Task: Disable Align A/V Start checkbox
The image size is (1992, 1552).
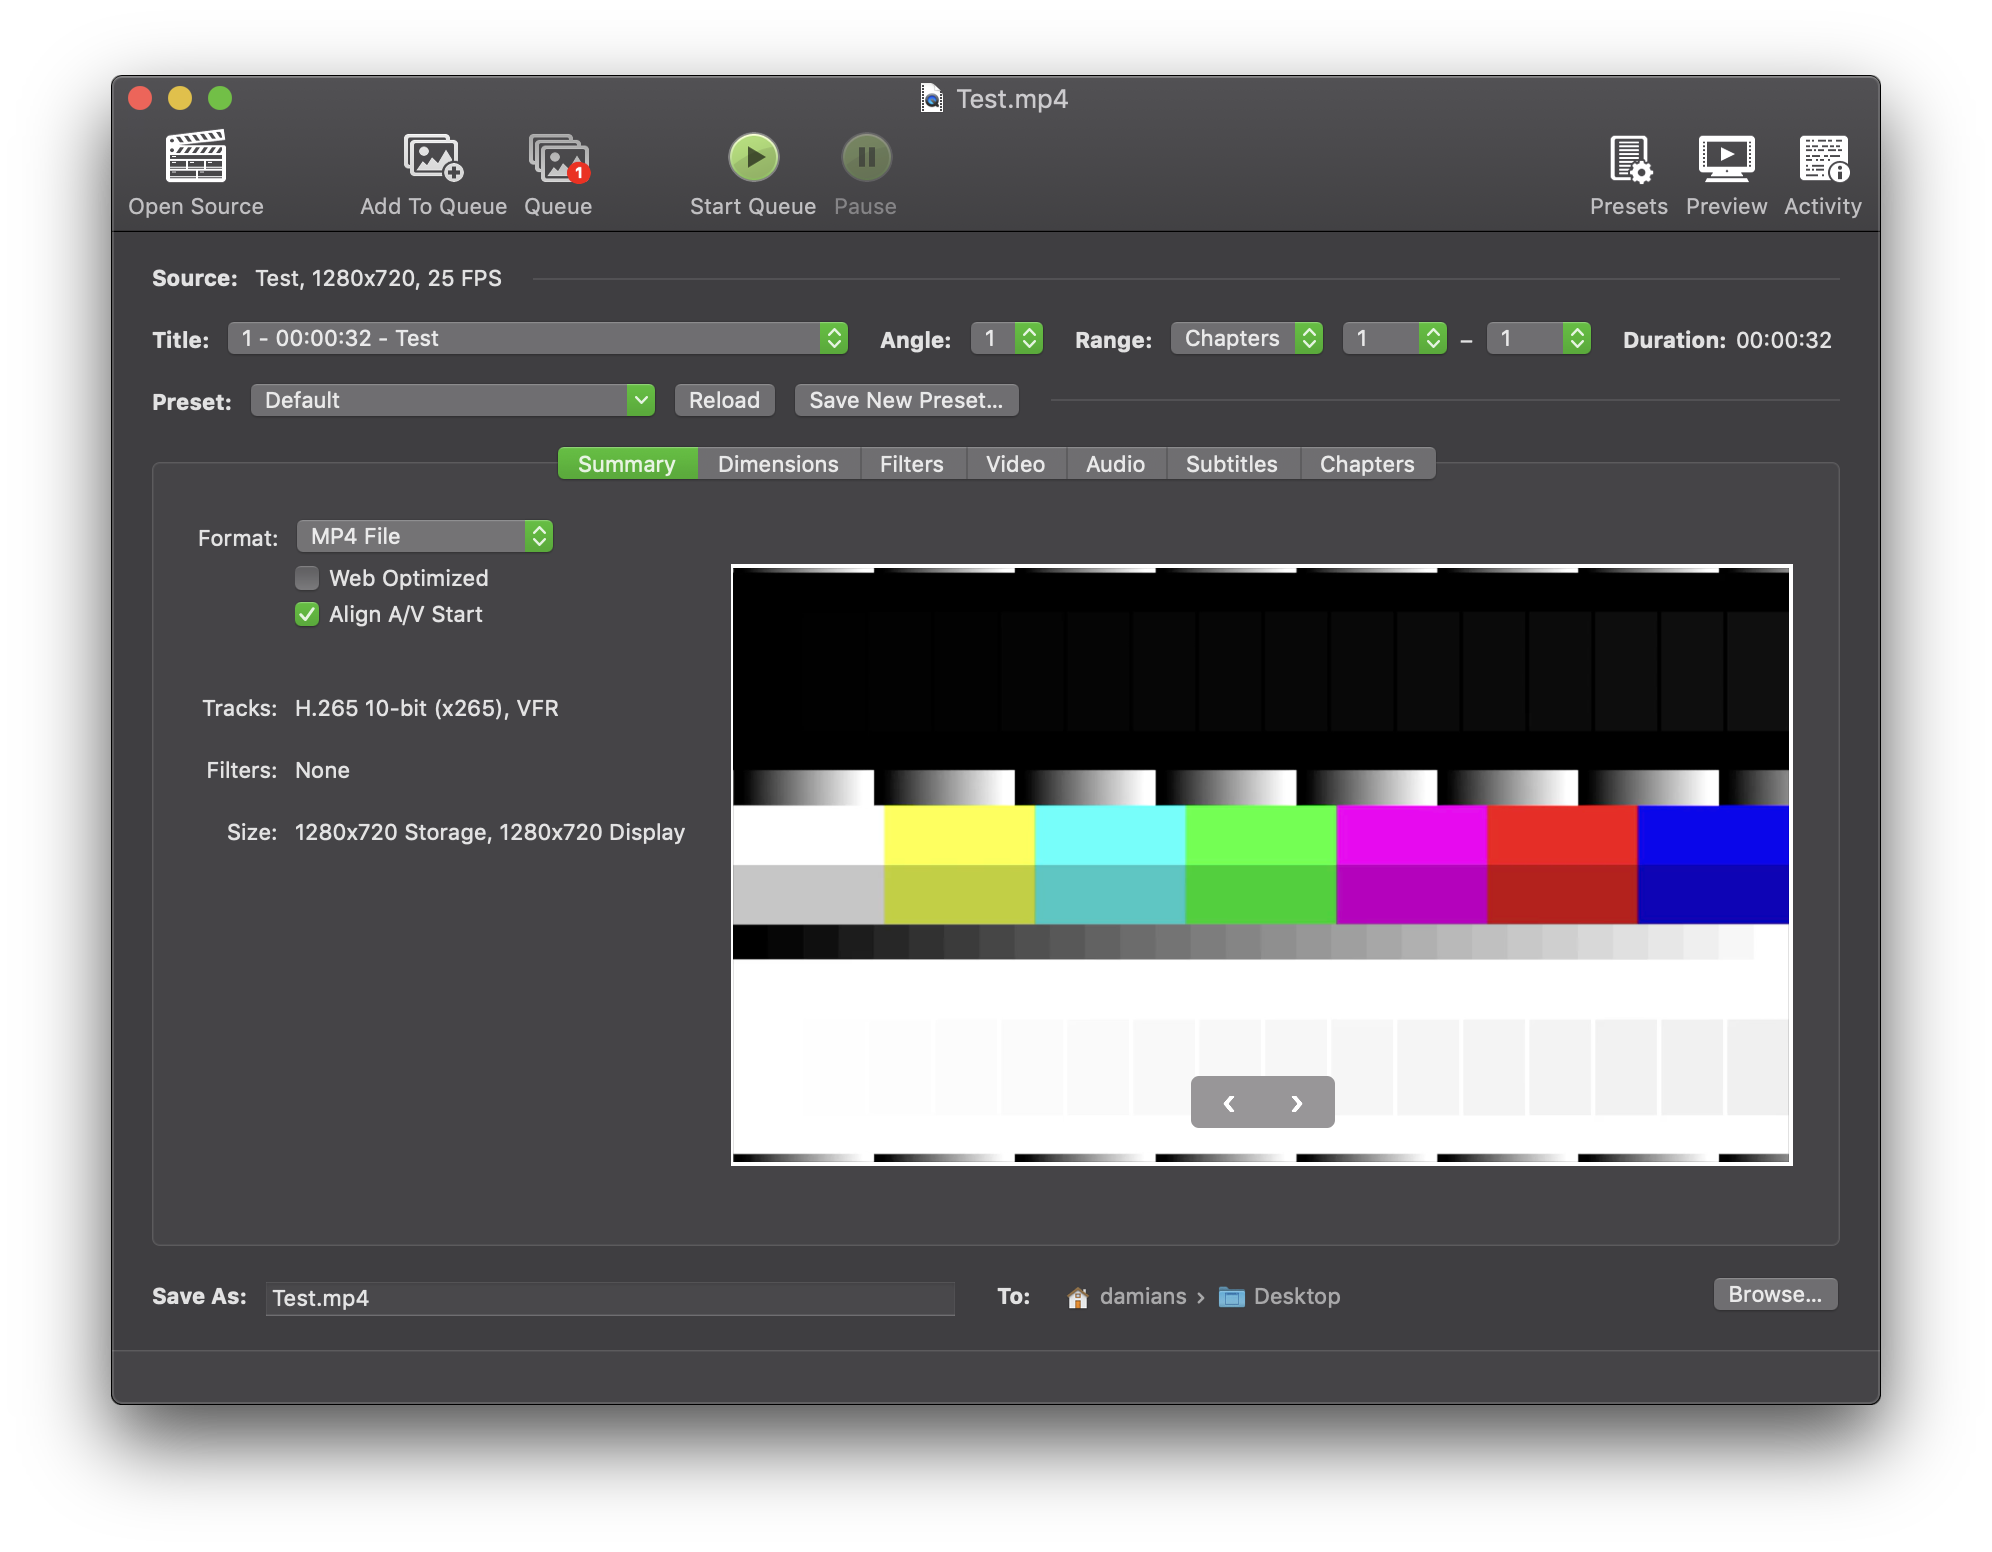Action: pos(307,614)
